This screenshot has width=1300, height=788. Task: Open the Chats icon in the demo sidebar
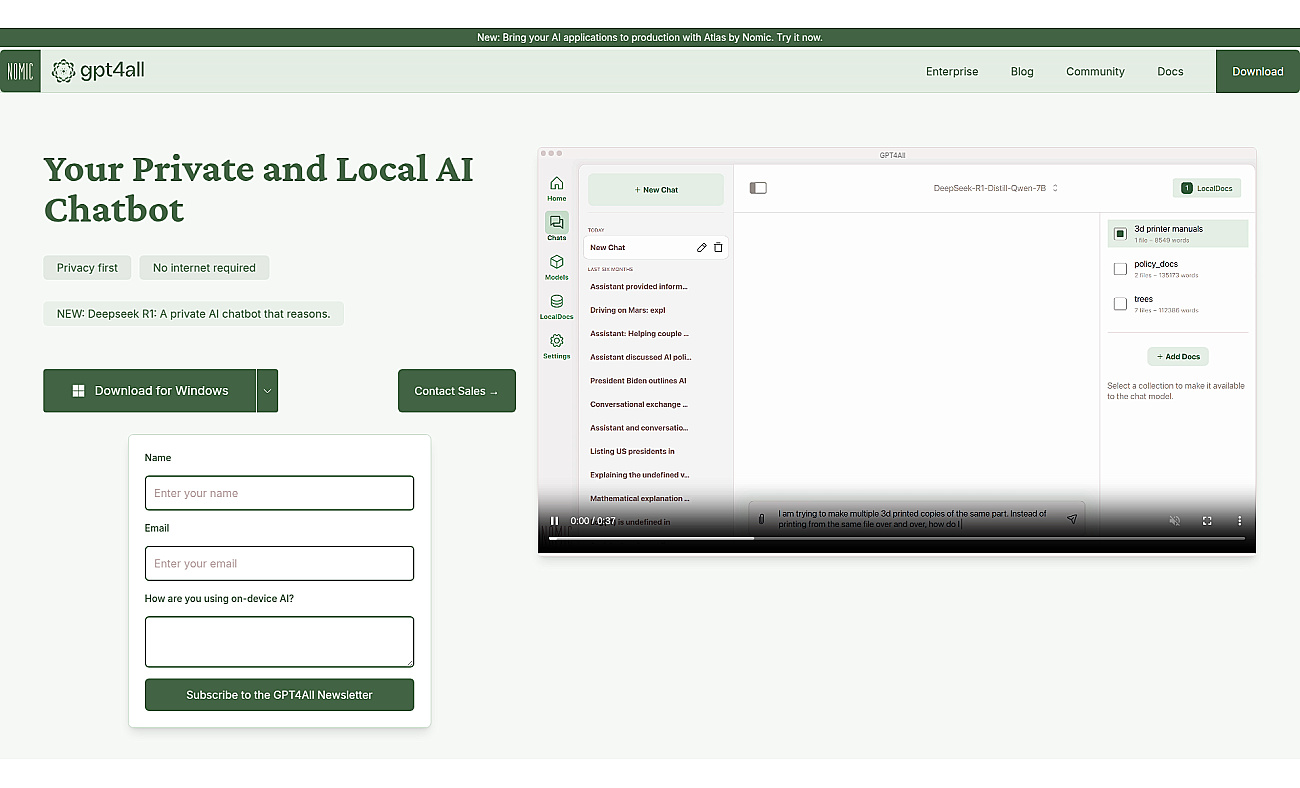pyautogui.click(x=557, y=222)
